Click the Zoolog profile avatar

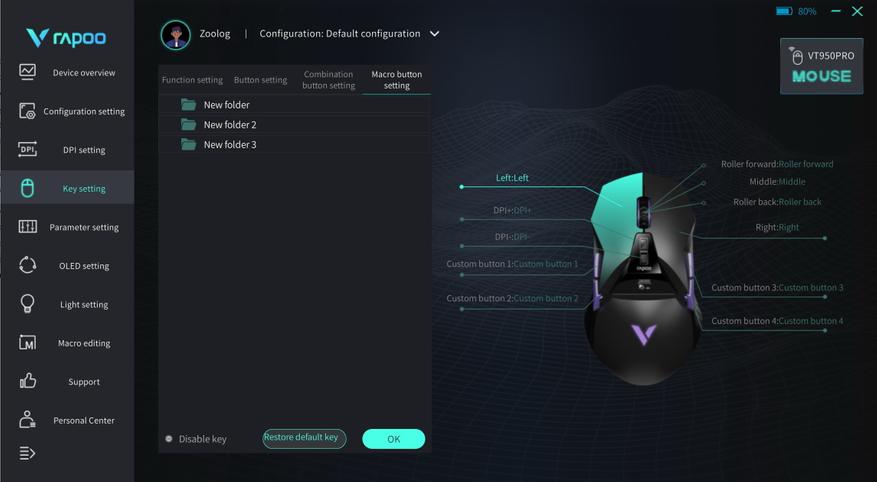pyautogui.click(x=176, y=35)
